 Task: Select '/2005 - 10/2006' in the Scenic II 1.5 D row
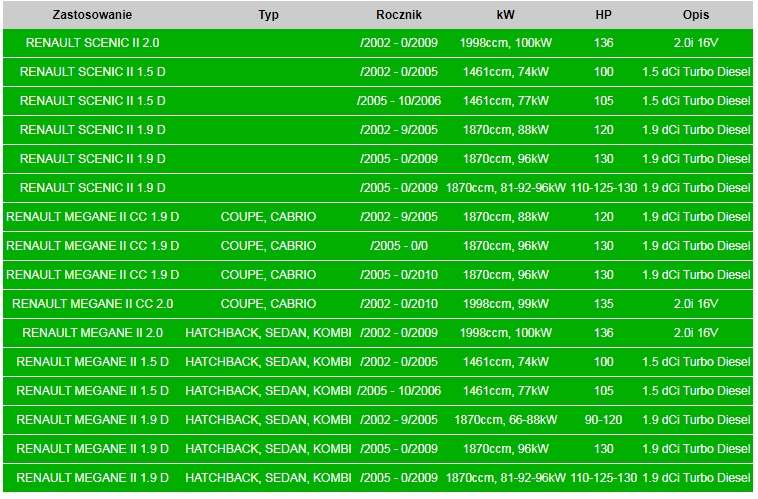(x=399, y=101)
